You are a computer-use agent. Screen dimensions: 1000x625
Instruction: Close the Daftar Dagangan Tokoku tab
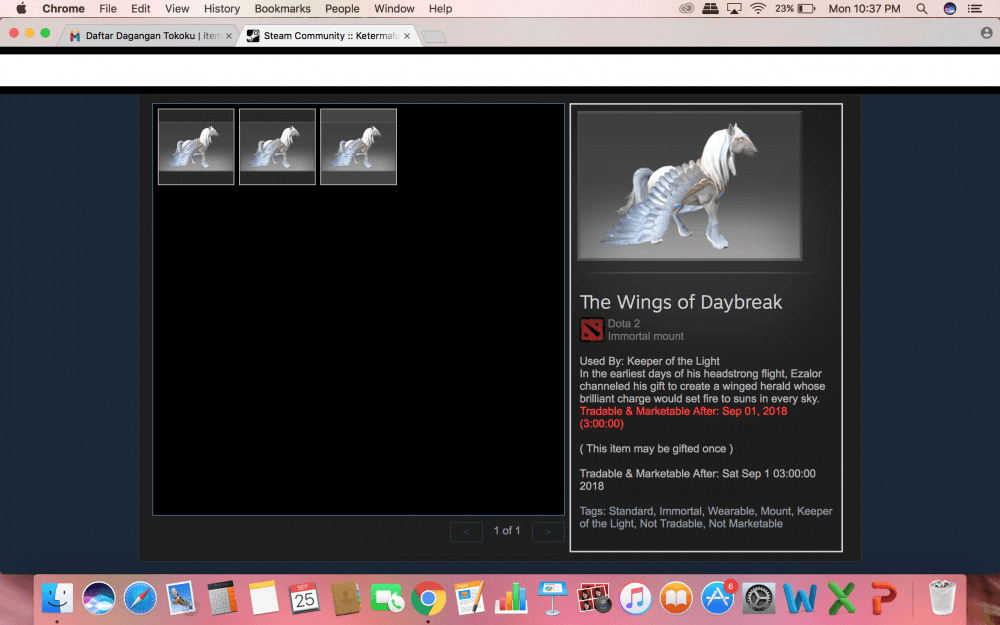pos(228,36)
